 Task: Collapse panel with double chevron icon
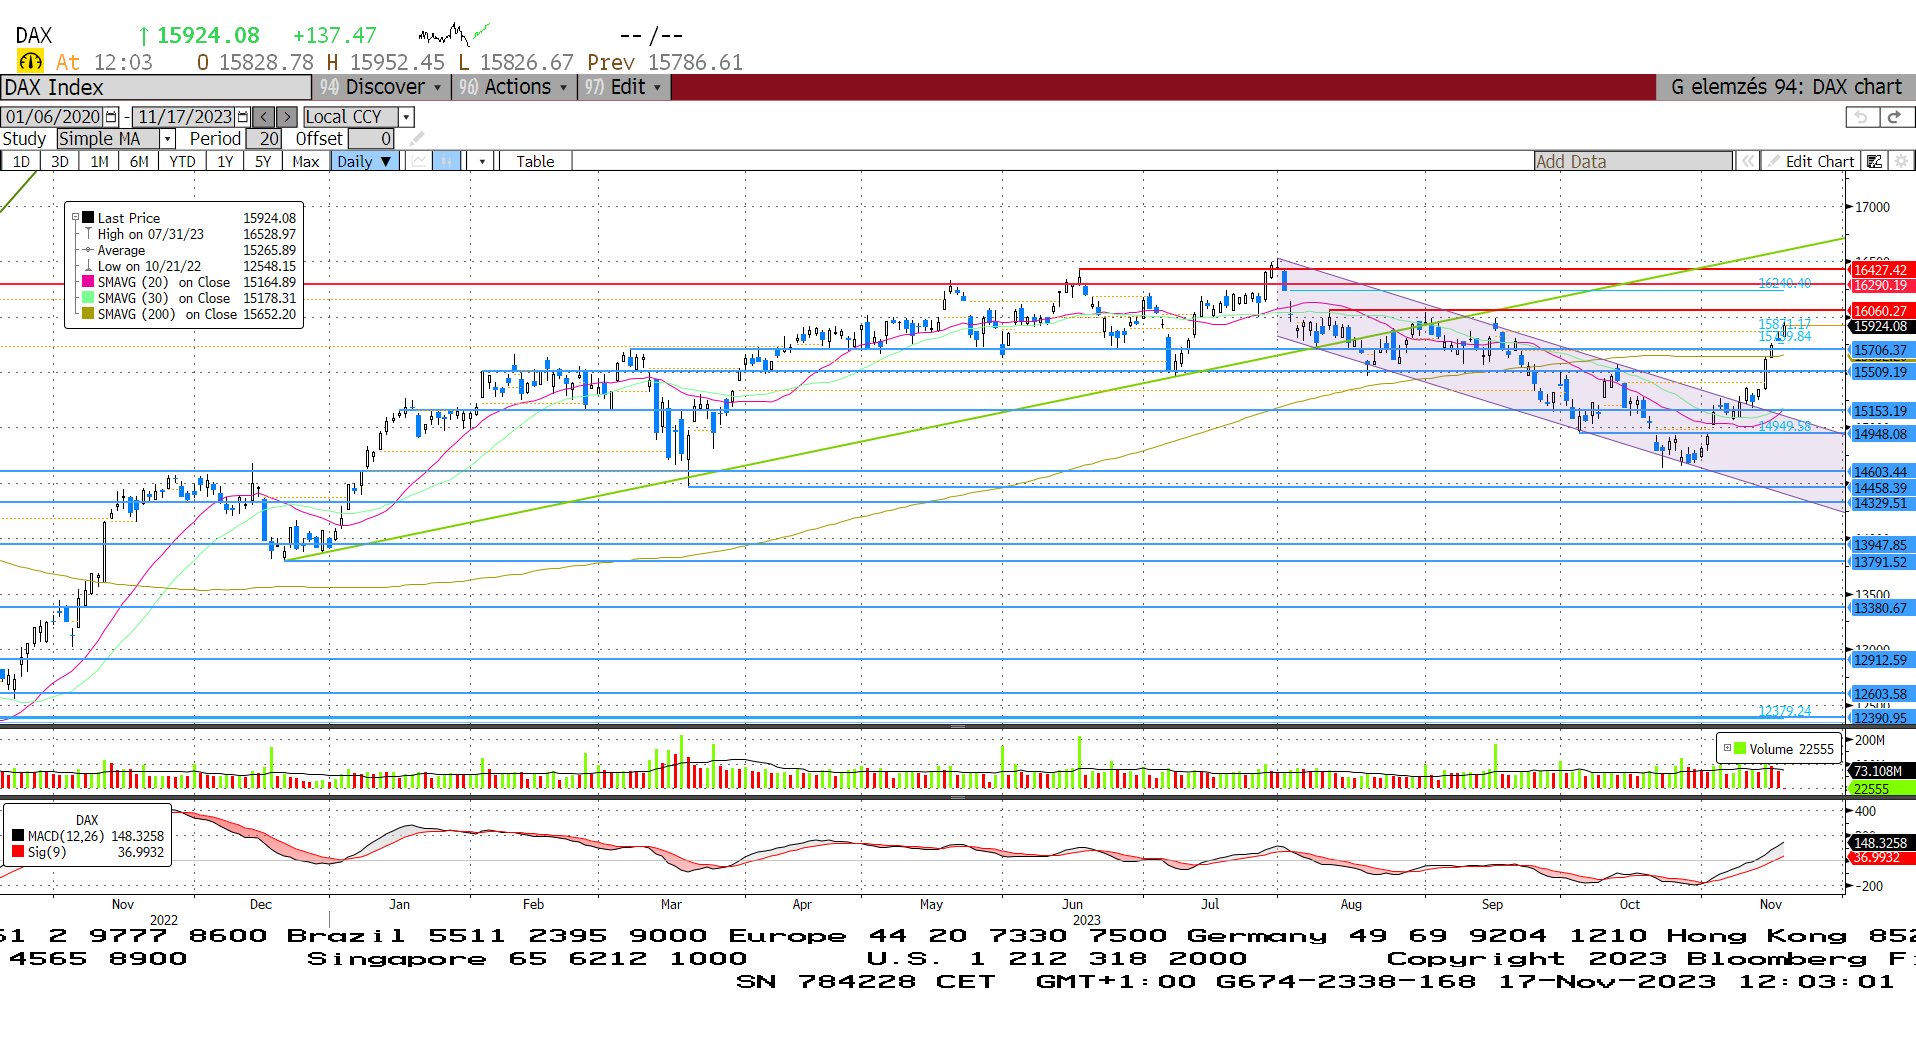(x=1747, y=161)
